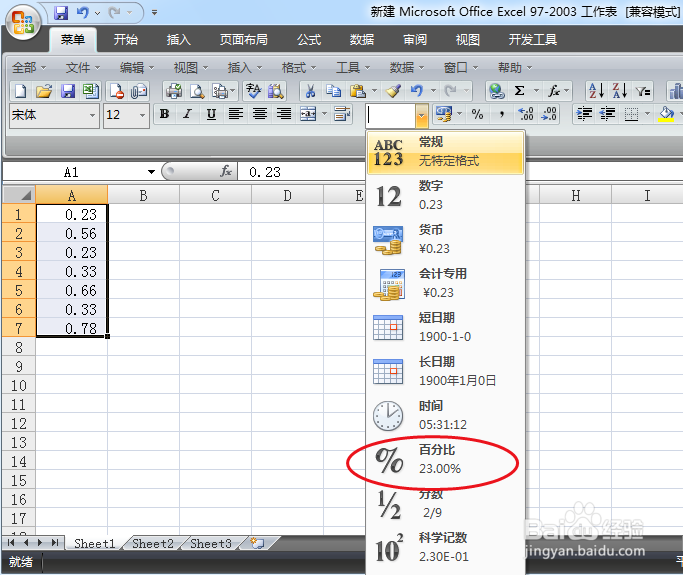
Task: Click the Comma Style icon
Action: pyautogui.click(x=501, y=115)
